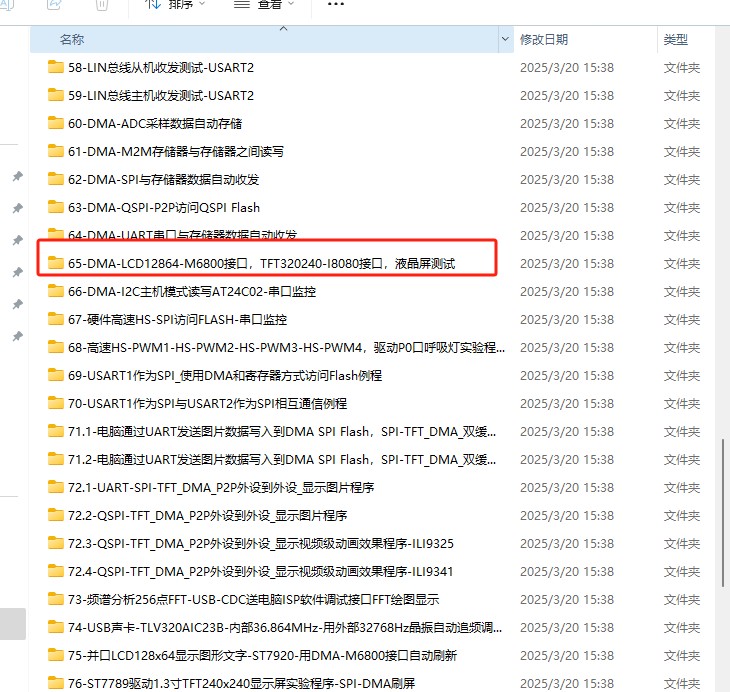Select folder name 67-硬件高速HS-SPI访问FLASH-串口监控
This screenshot has width=730, height=692.
coord(177,319)
